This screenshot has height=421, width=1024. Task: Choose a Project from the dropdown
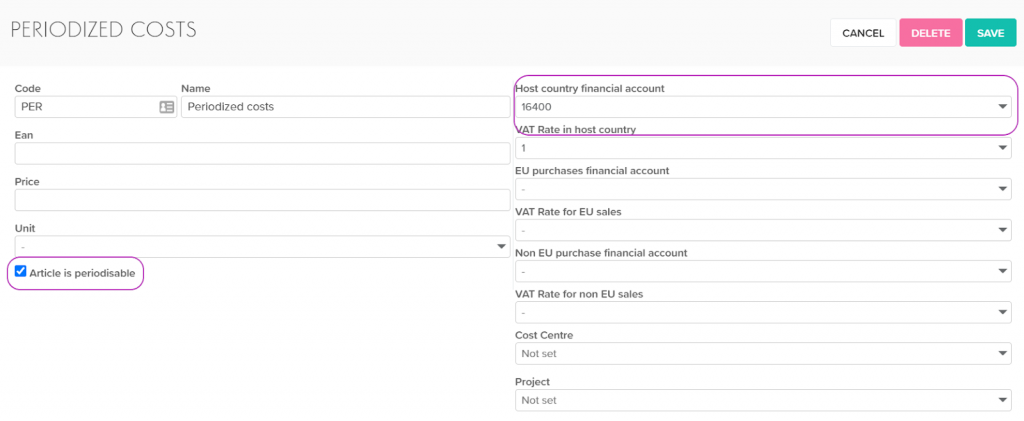[x=764, y=400]
